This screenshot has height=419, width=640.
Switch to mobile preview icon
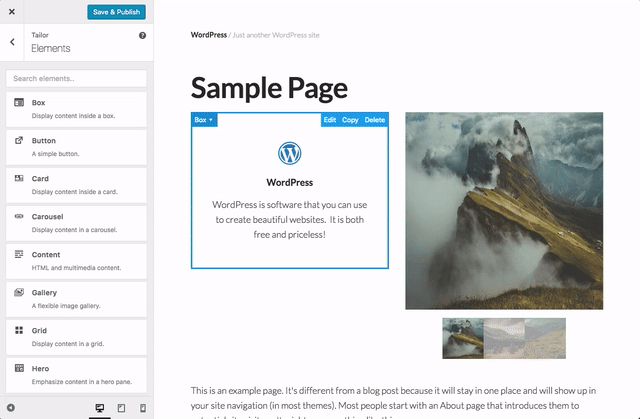click(x=143, y=408)
